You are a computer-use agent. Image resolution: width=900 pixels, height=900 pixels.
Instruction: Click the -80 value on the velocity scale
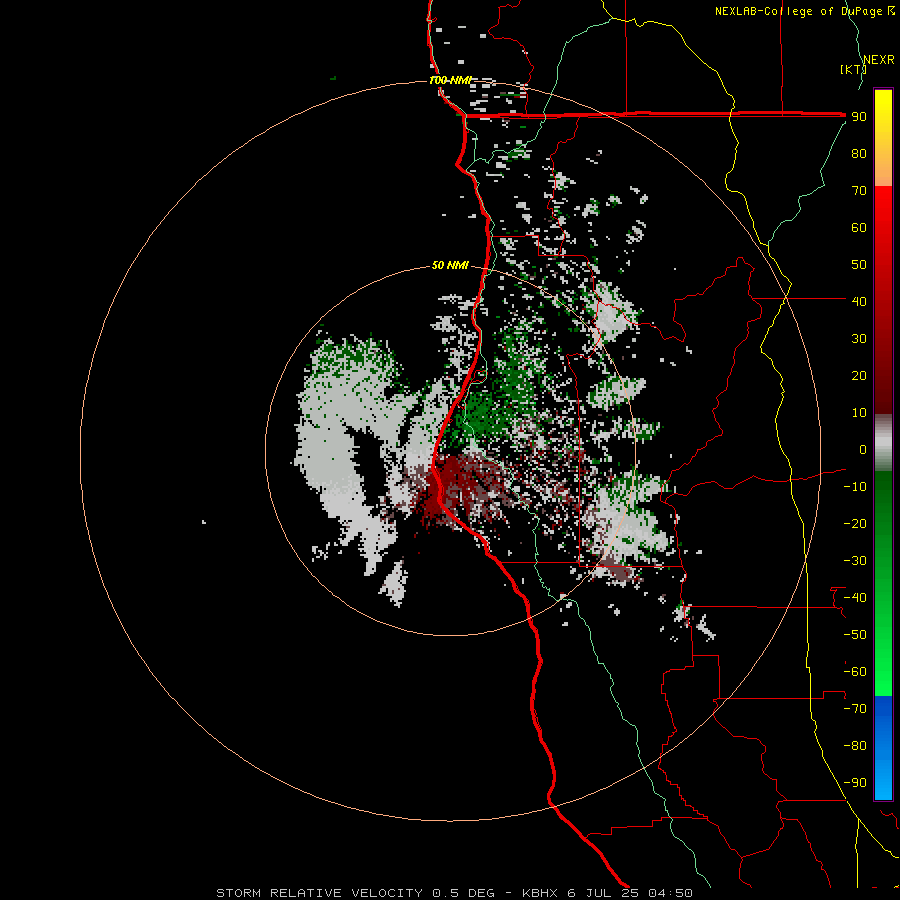855,746
